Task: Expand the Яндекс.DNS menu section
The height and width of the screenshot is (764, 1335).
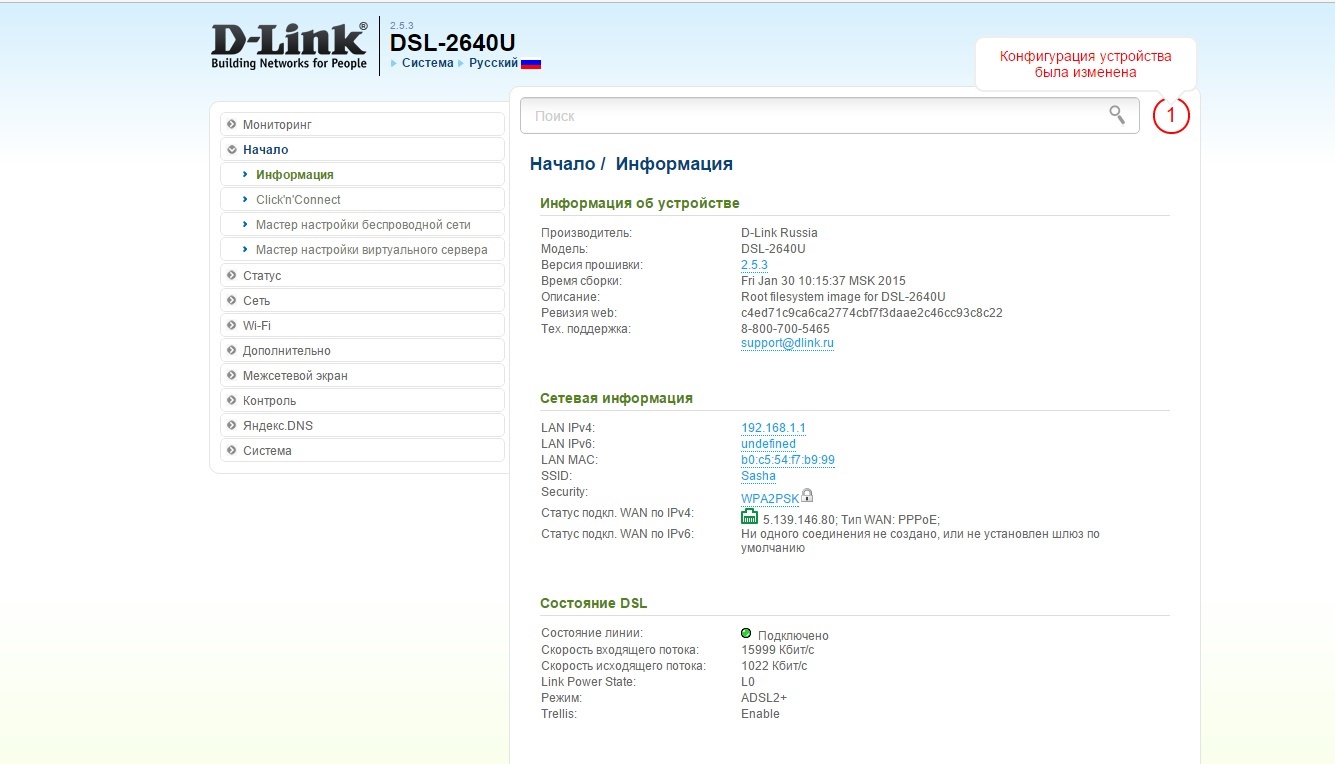Action: tap(362, 426)
